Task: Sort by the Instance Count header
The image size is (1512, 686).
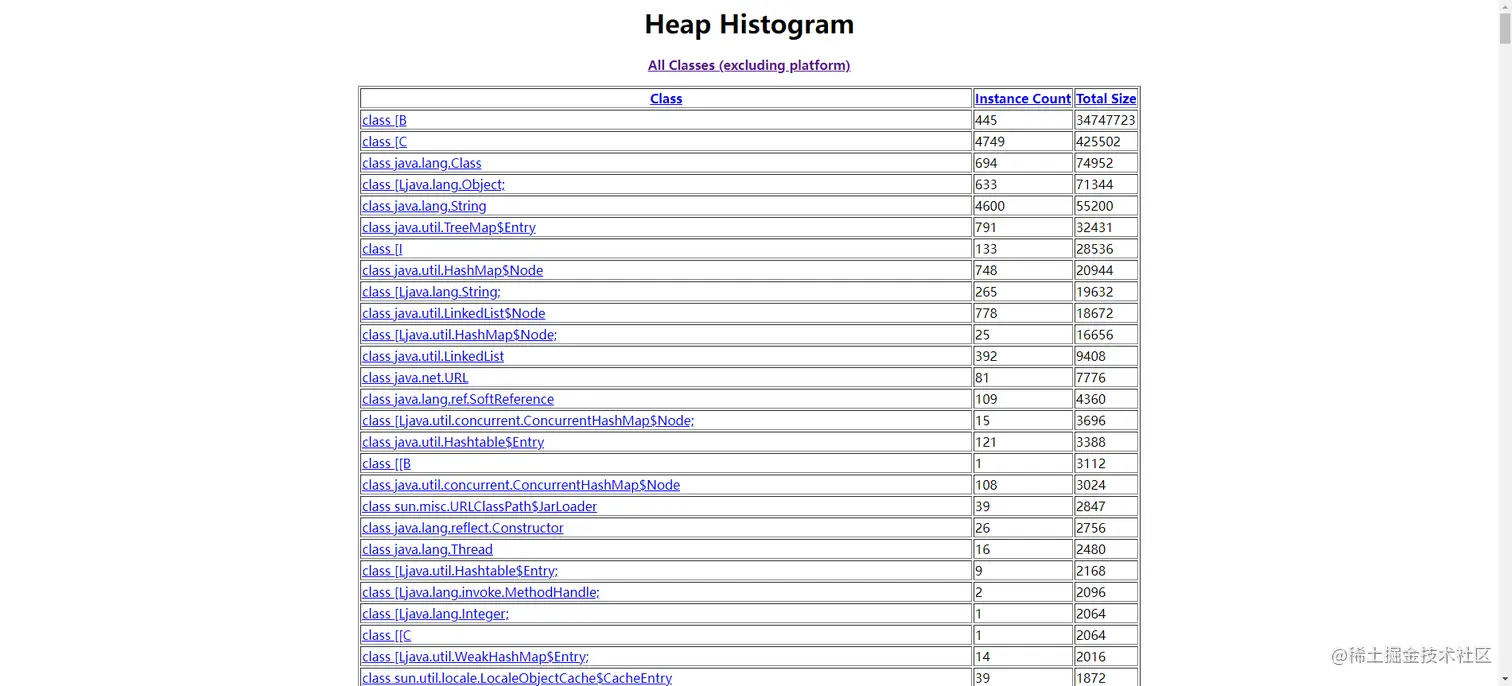Action: click(1023, 98)
